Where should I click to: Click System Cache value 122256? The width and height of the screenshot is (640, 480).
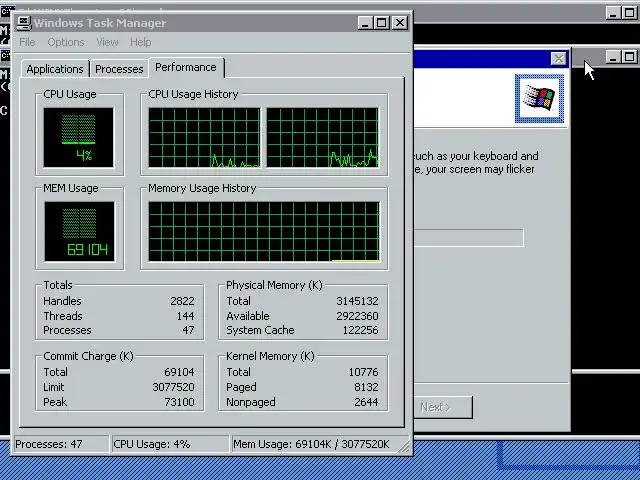point(360,330)
